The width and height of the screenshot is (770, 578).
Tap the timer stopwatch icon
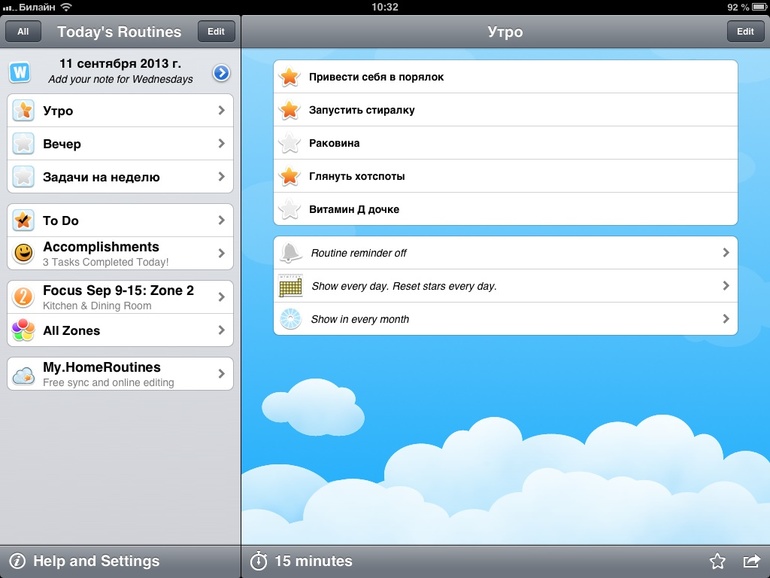(259, 561)
